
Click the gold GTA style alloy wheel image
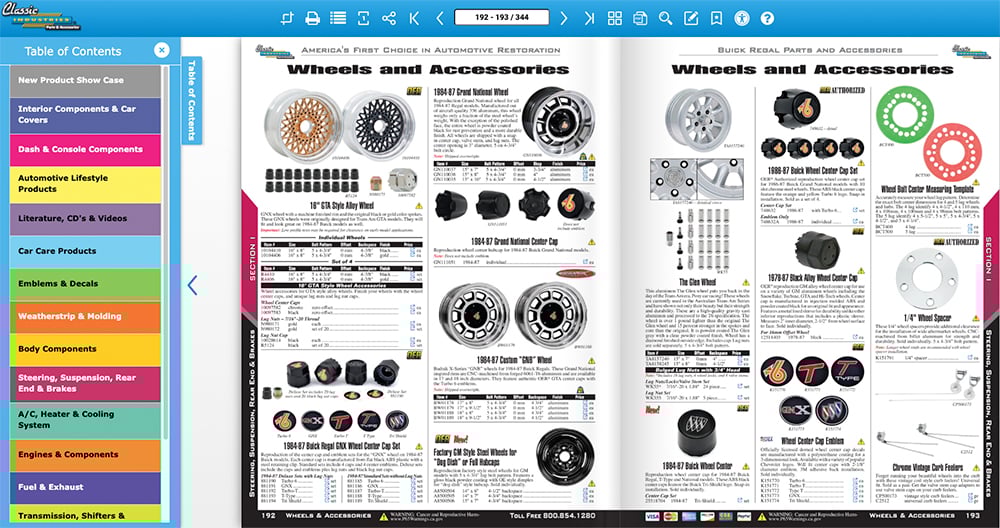302,125
